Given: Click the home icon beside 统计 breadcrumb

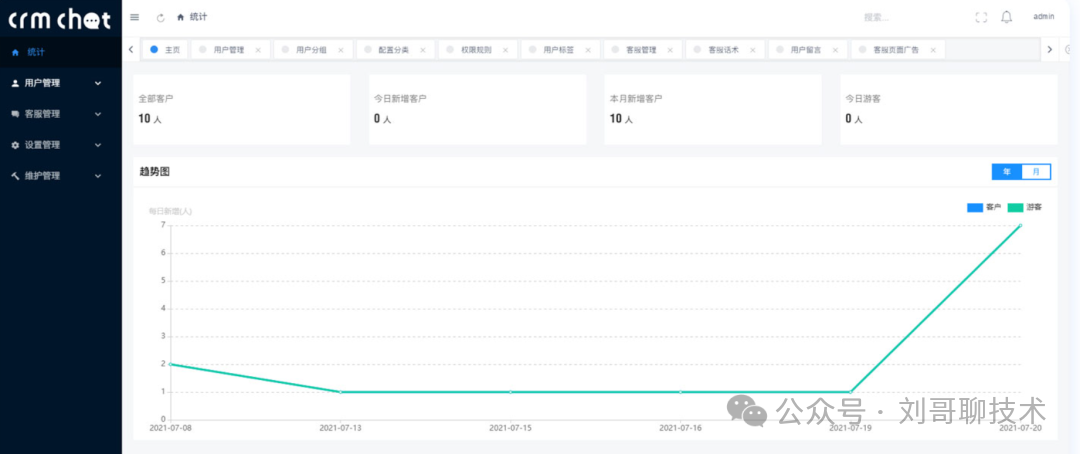Looking at the screenshot, I should pos(180,17).
